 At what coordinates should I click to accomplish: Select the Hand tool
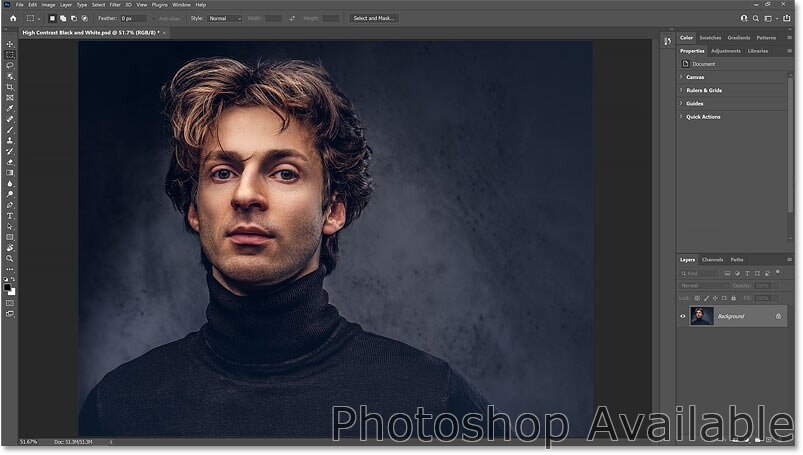point(10,248)
